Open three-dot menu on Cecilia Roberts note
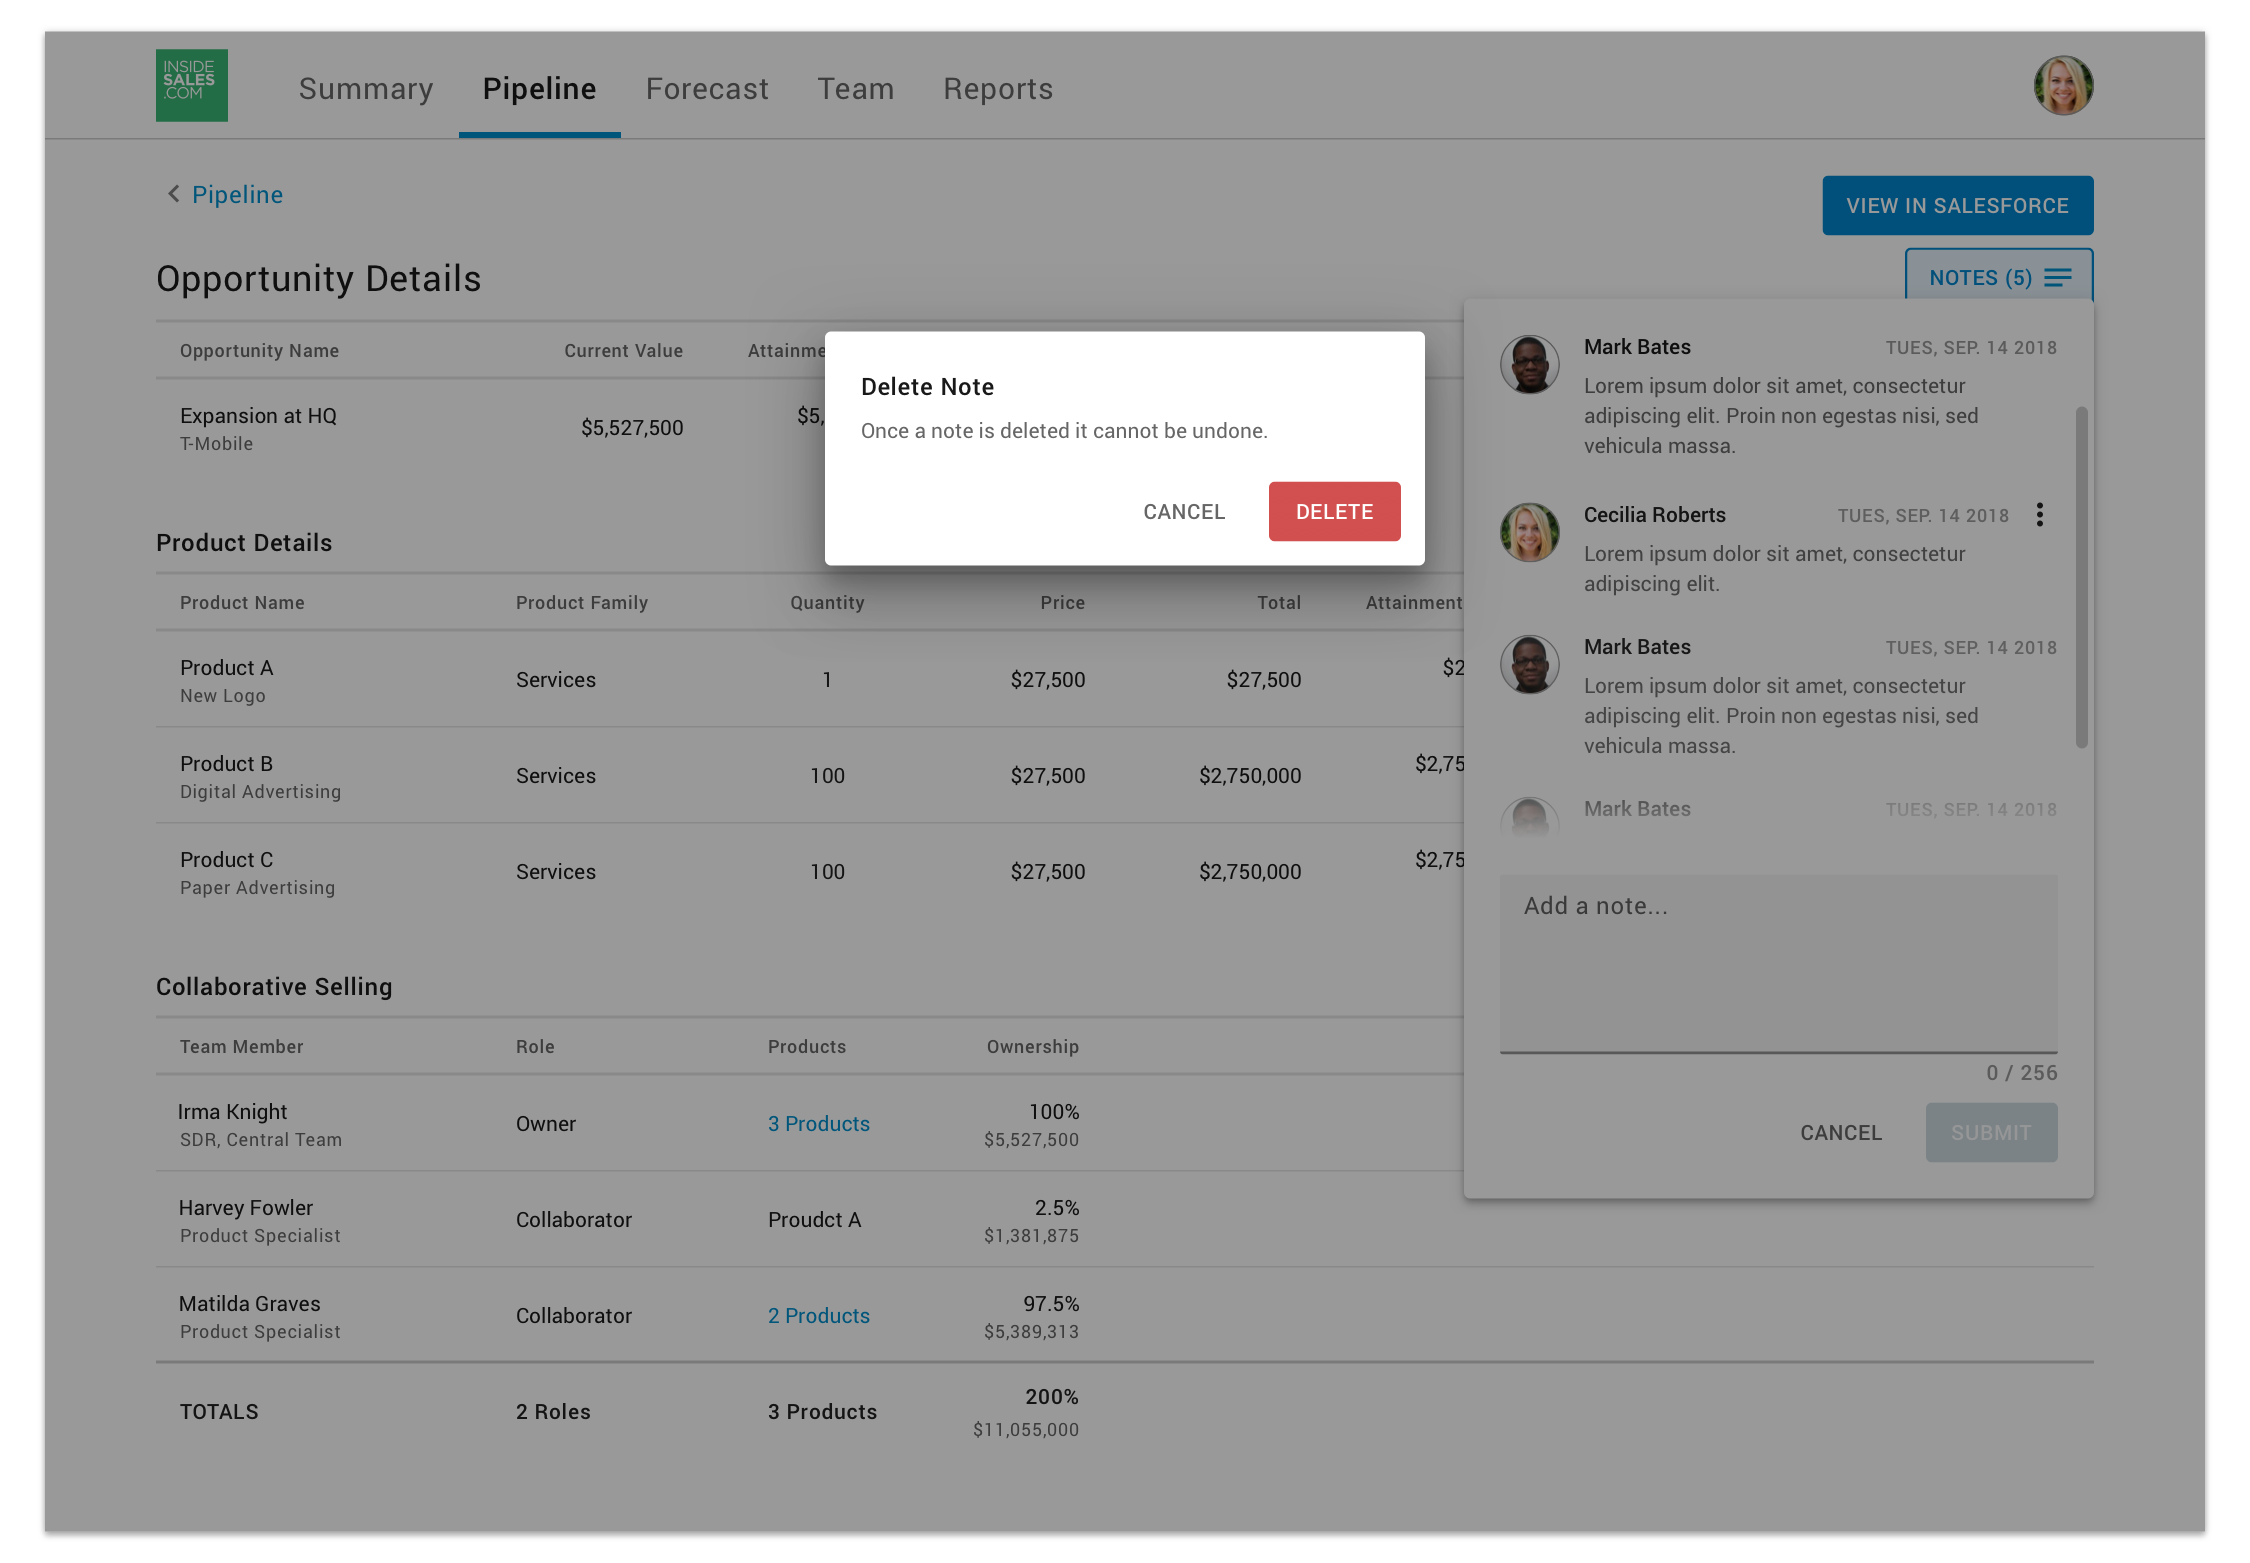Screen dimensions: 2250x1563 coord(2039,515)
